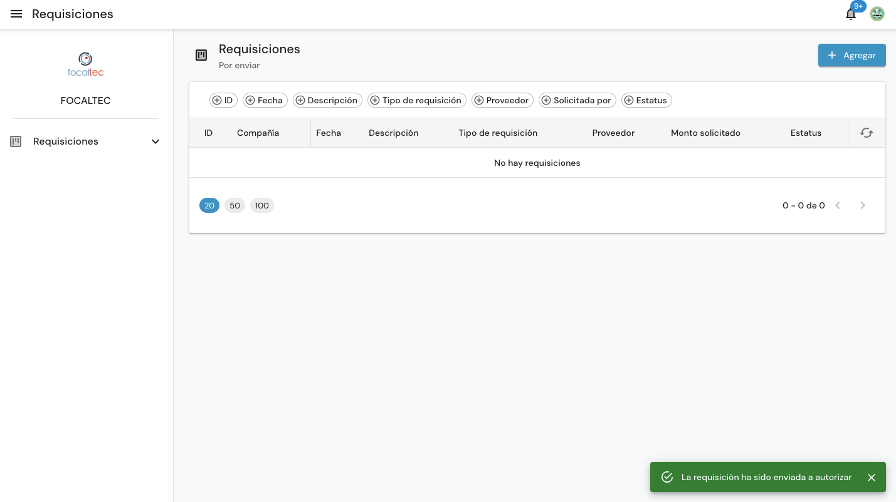Click Tipo de requisición column header

[498, 133]
